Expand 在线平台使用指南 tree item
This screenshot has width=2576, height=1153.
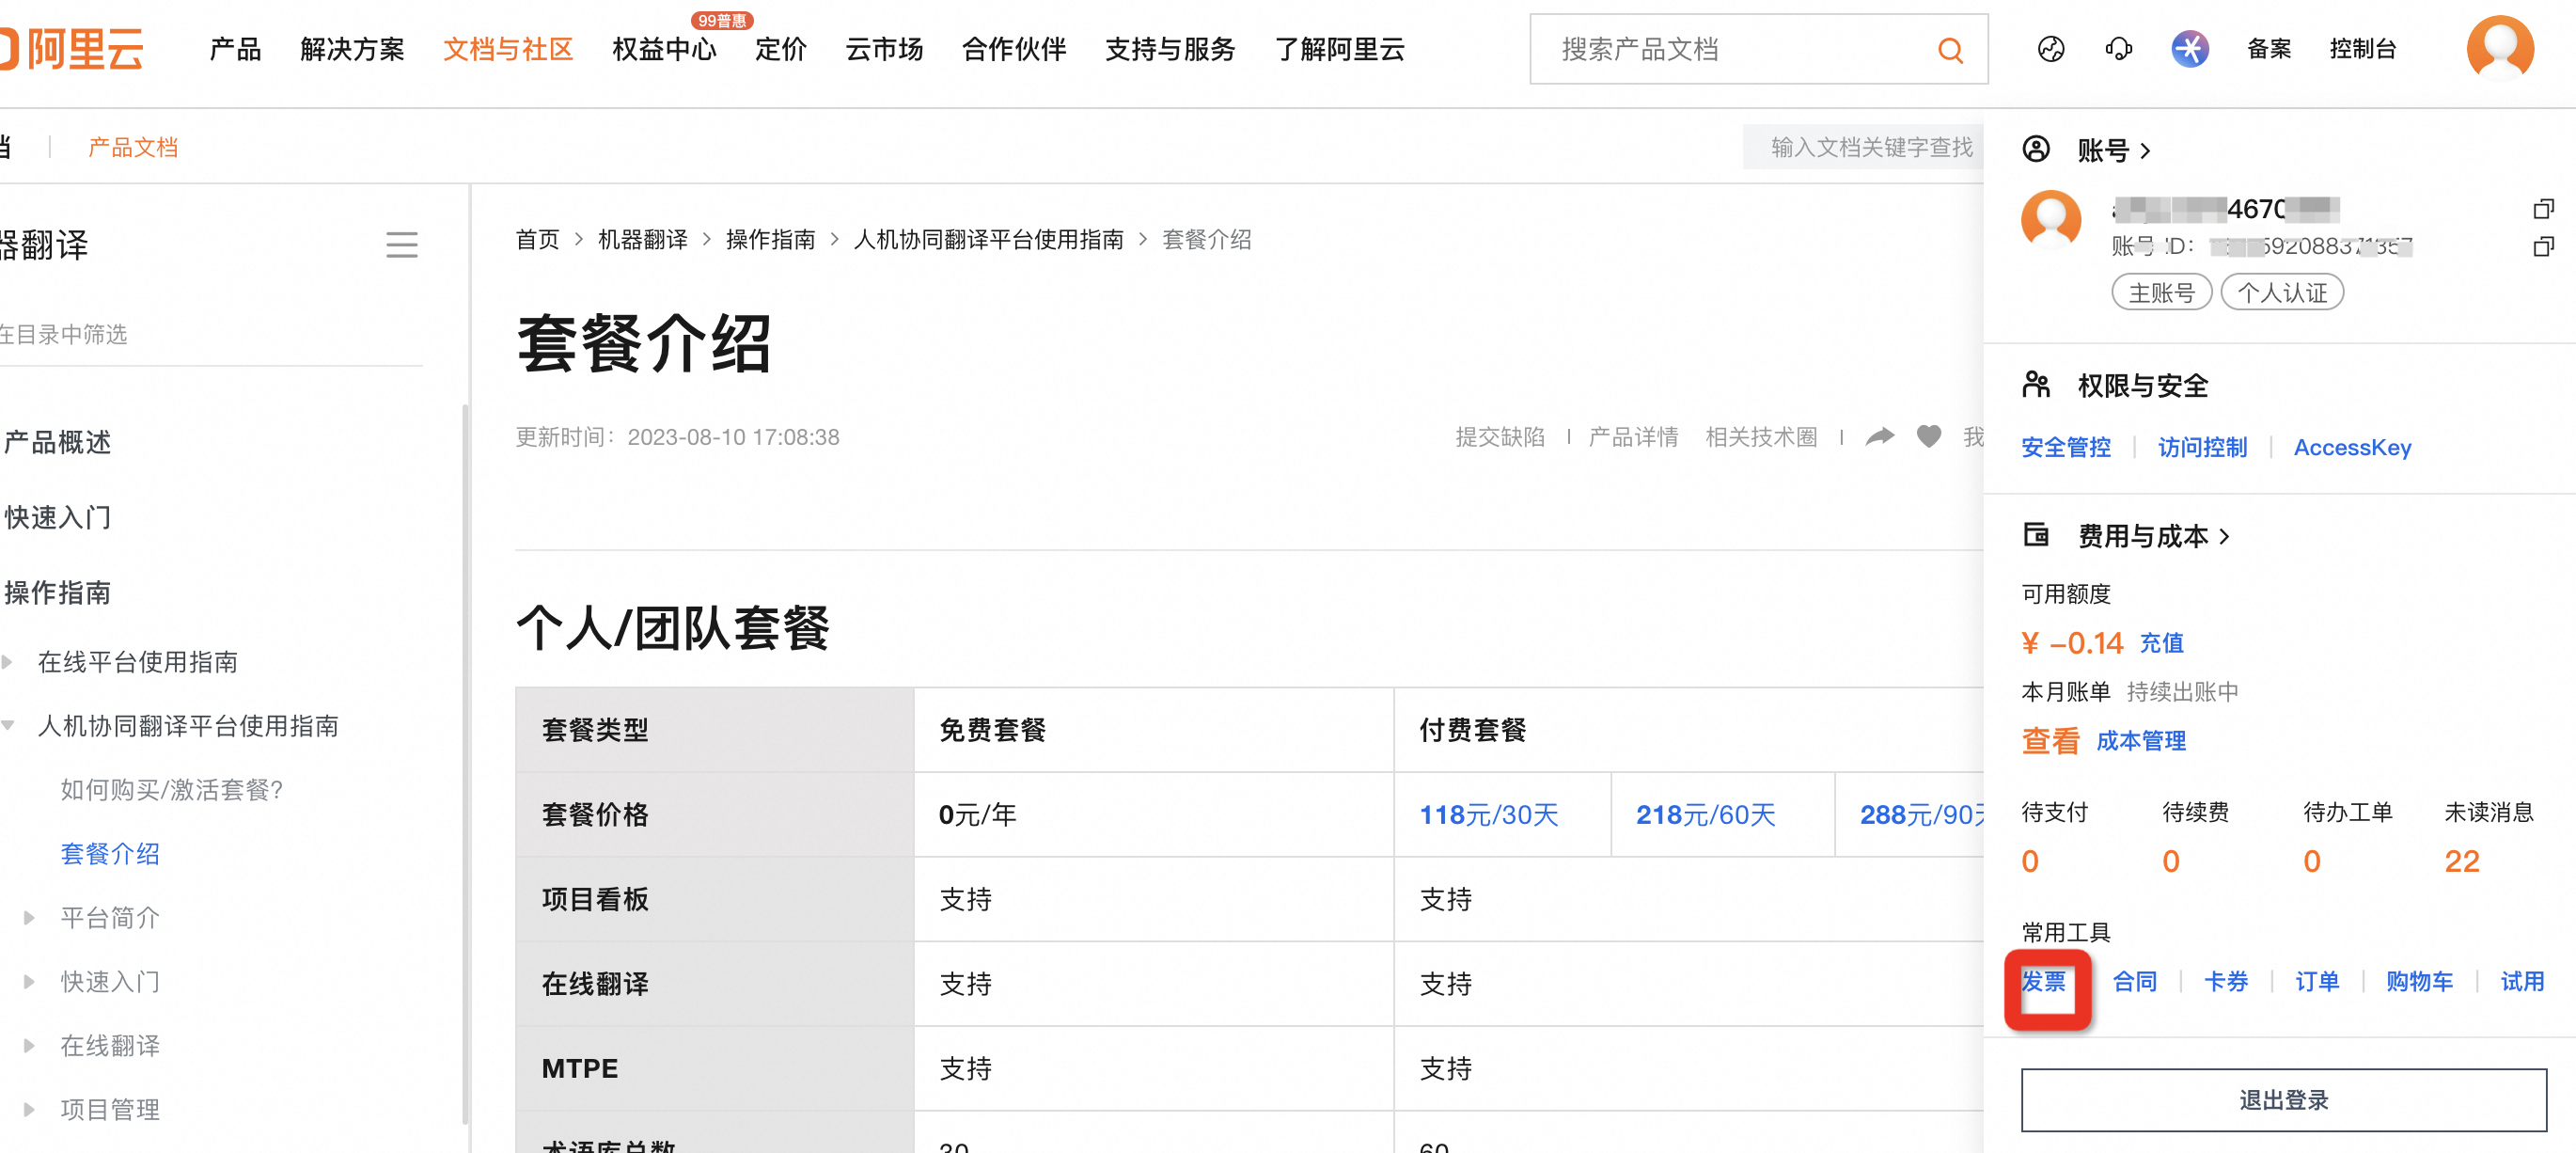click(8, 661)
